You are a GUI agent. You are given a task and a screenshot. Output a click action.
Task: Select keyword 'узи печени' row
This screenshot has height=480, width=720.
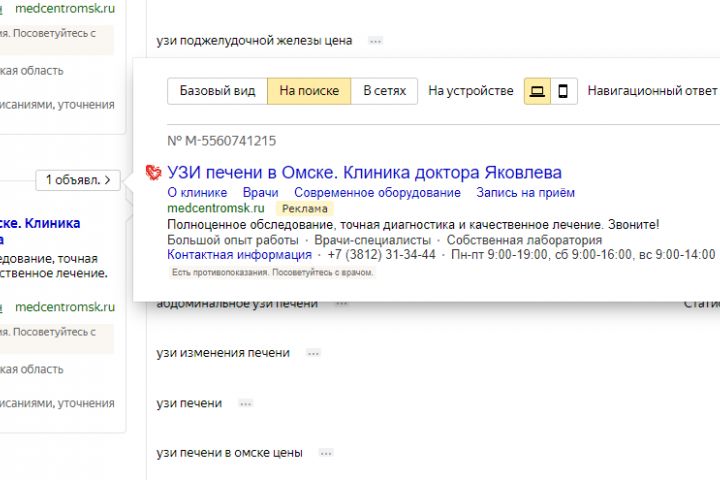coord(189,403)
